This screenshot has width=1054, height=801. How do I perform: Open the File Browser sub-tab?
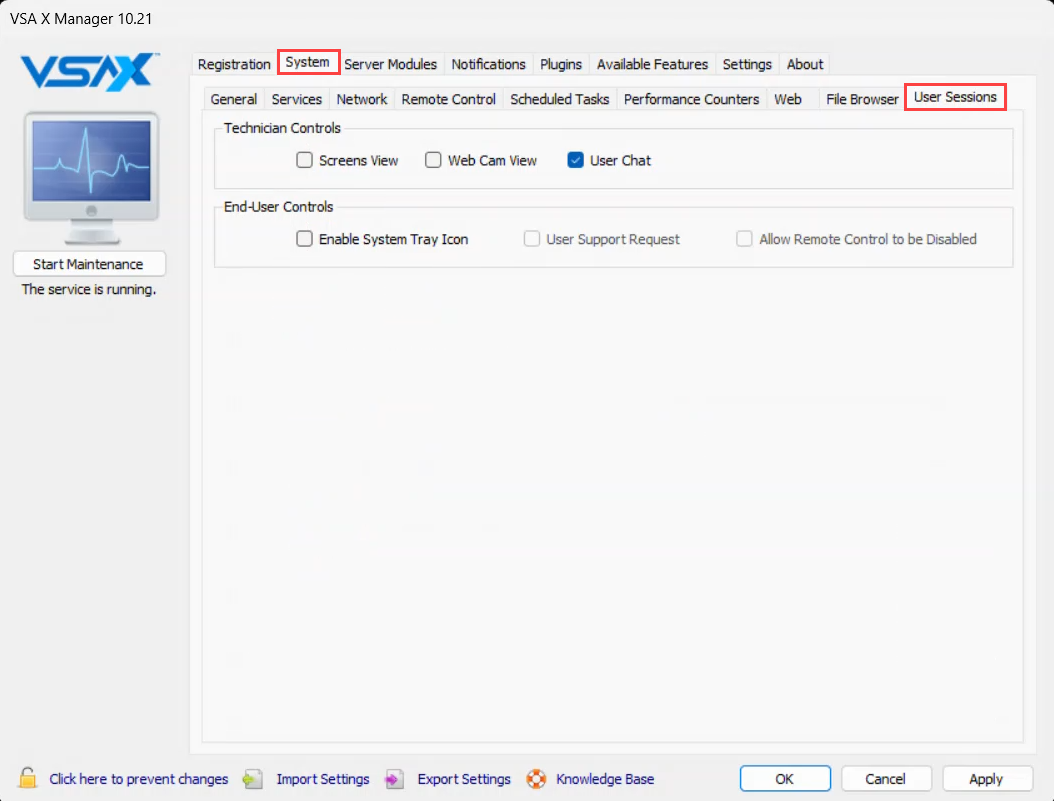[862, 99]
